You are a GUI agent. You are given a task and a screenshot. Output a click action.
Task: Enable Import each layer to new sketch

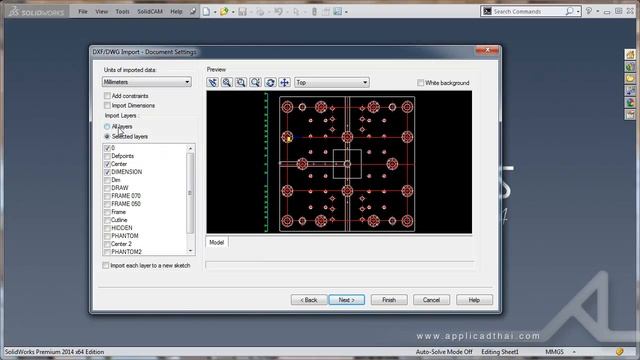pyautogui.click(x=106, y=265)
